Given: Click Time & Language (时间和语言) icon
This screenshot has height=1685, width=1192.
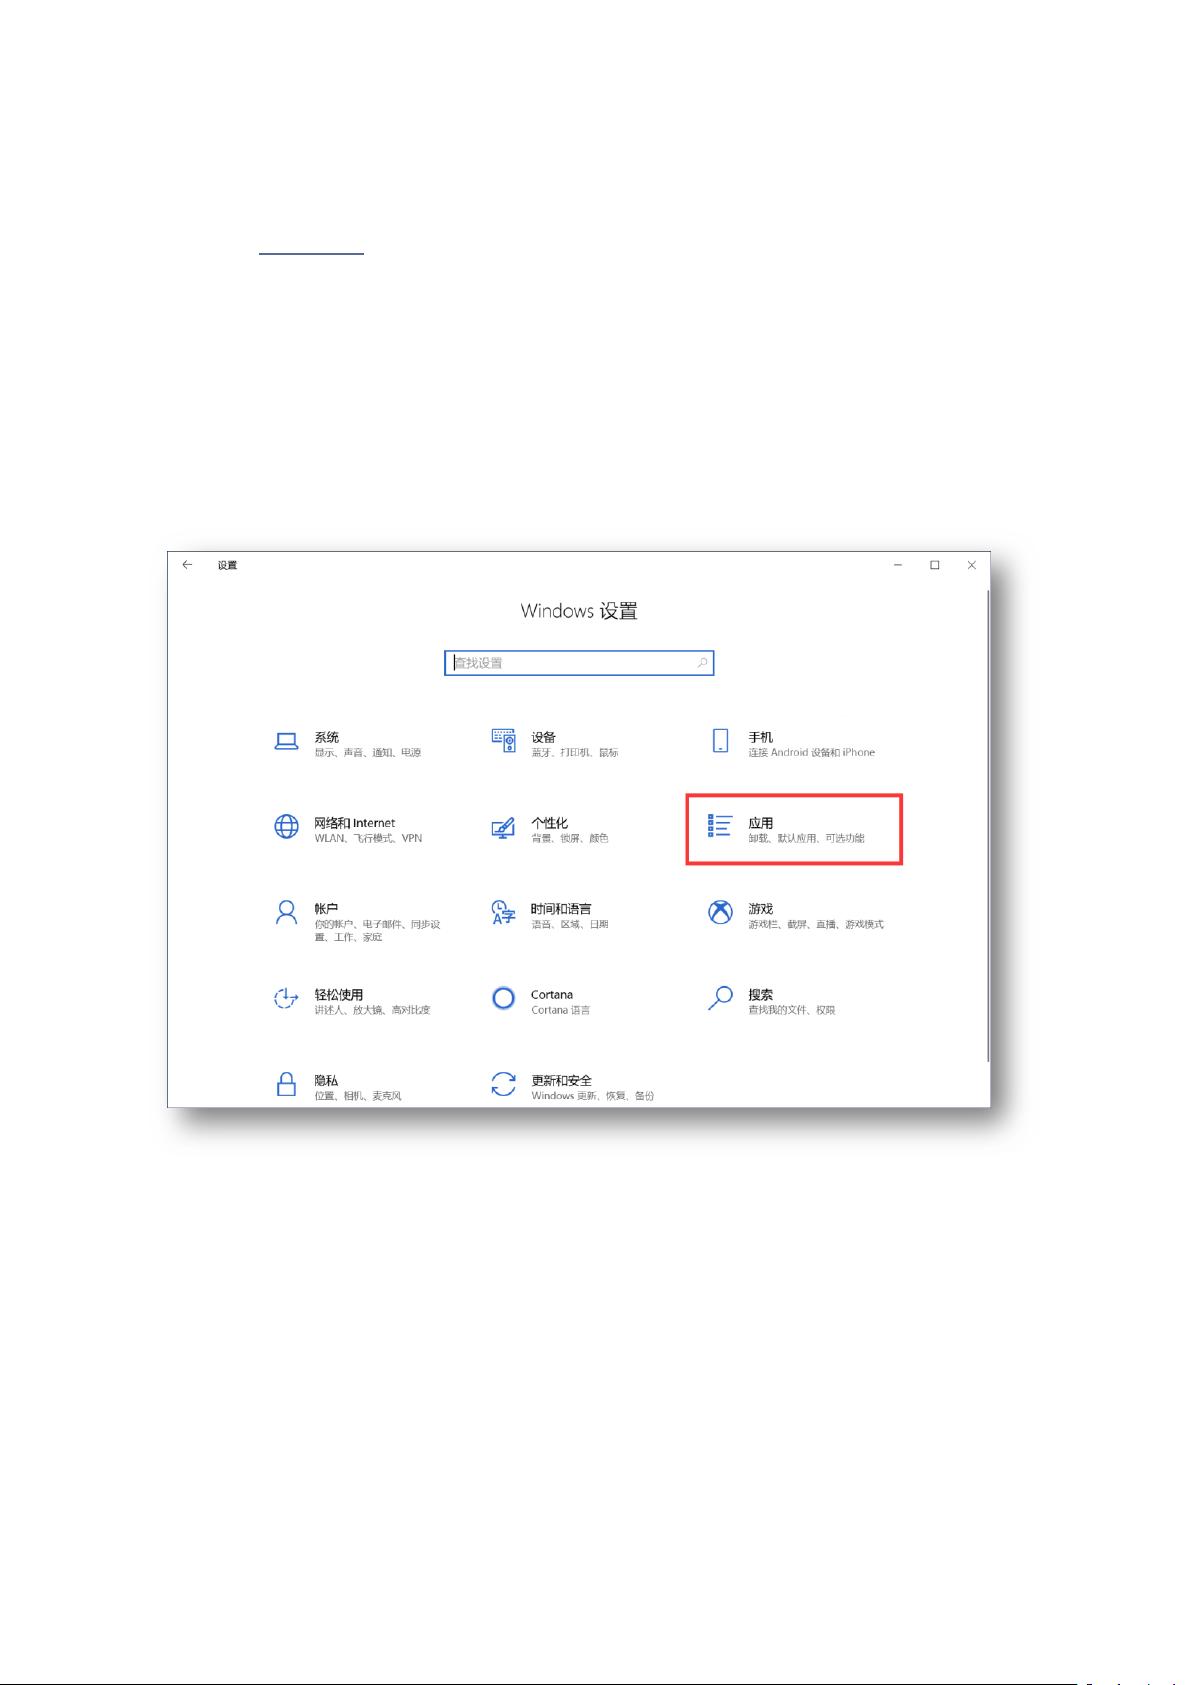Looking at the screenshot, I should point(503,913).
